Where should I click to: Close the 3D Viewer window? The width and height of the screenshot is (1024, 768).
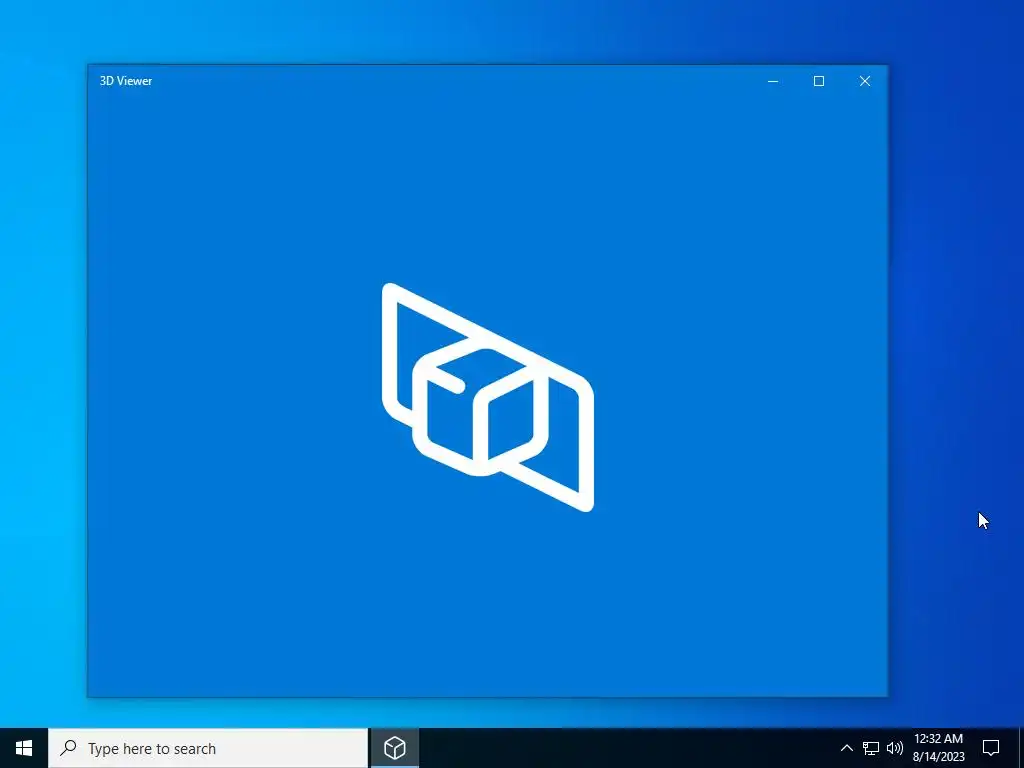pos(865,81)
